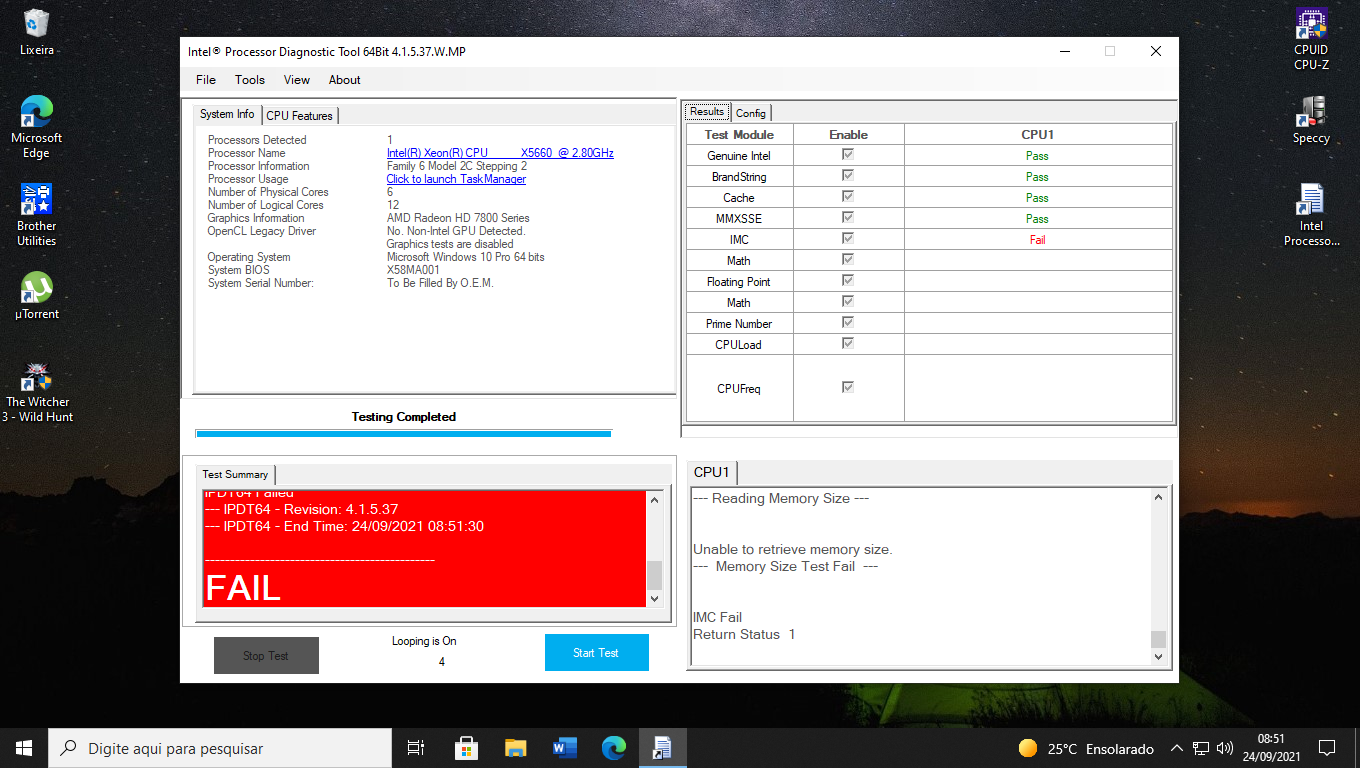The height and width of the screenshot is (768, 1360).
Task: Click to launch TaskManager link
Action: tap(456, 179)
